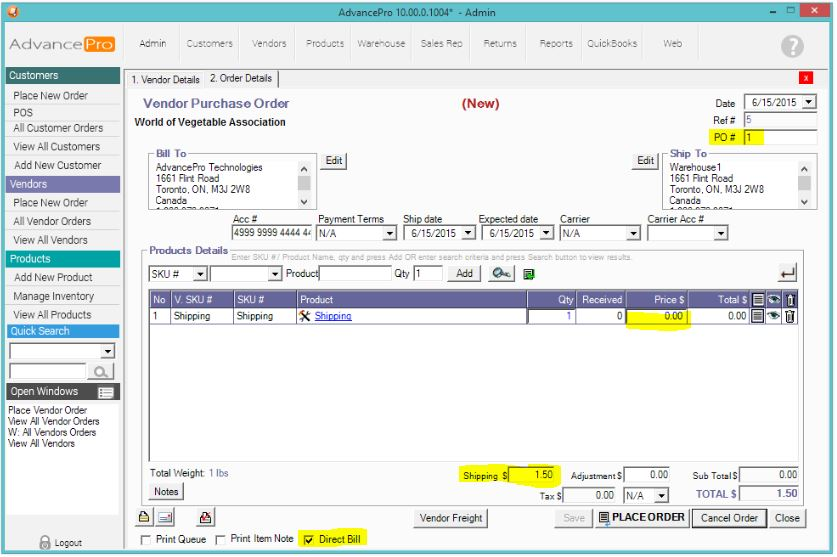Open the Payment Terms dropdown
The height and width of the screenshot is (557, 837).
tap(390, 234)
